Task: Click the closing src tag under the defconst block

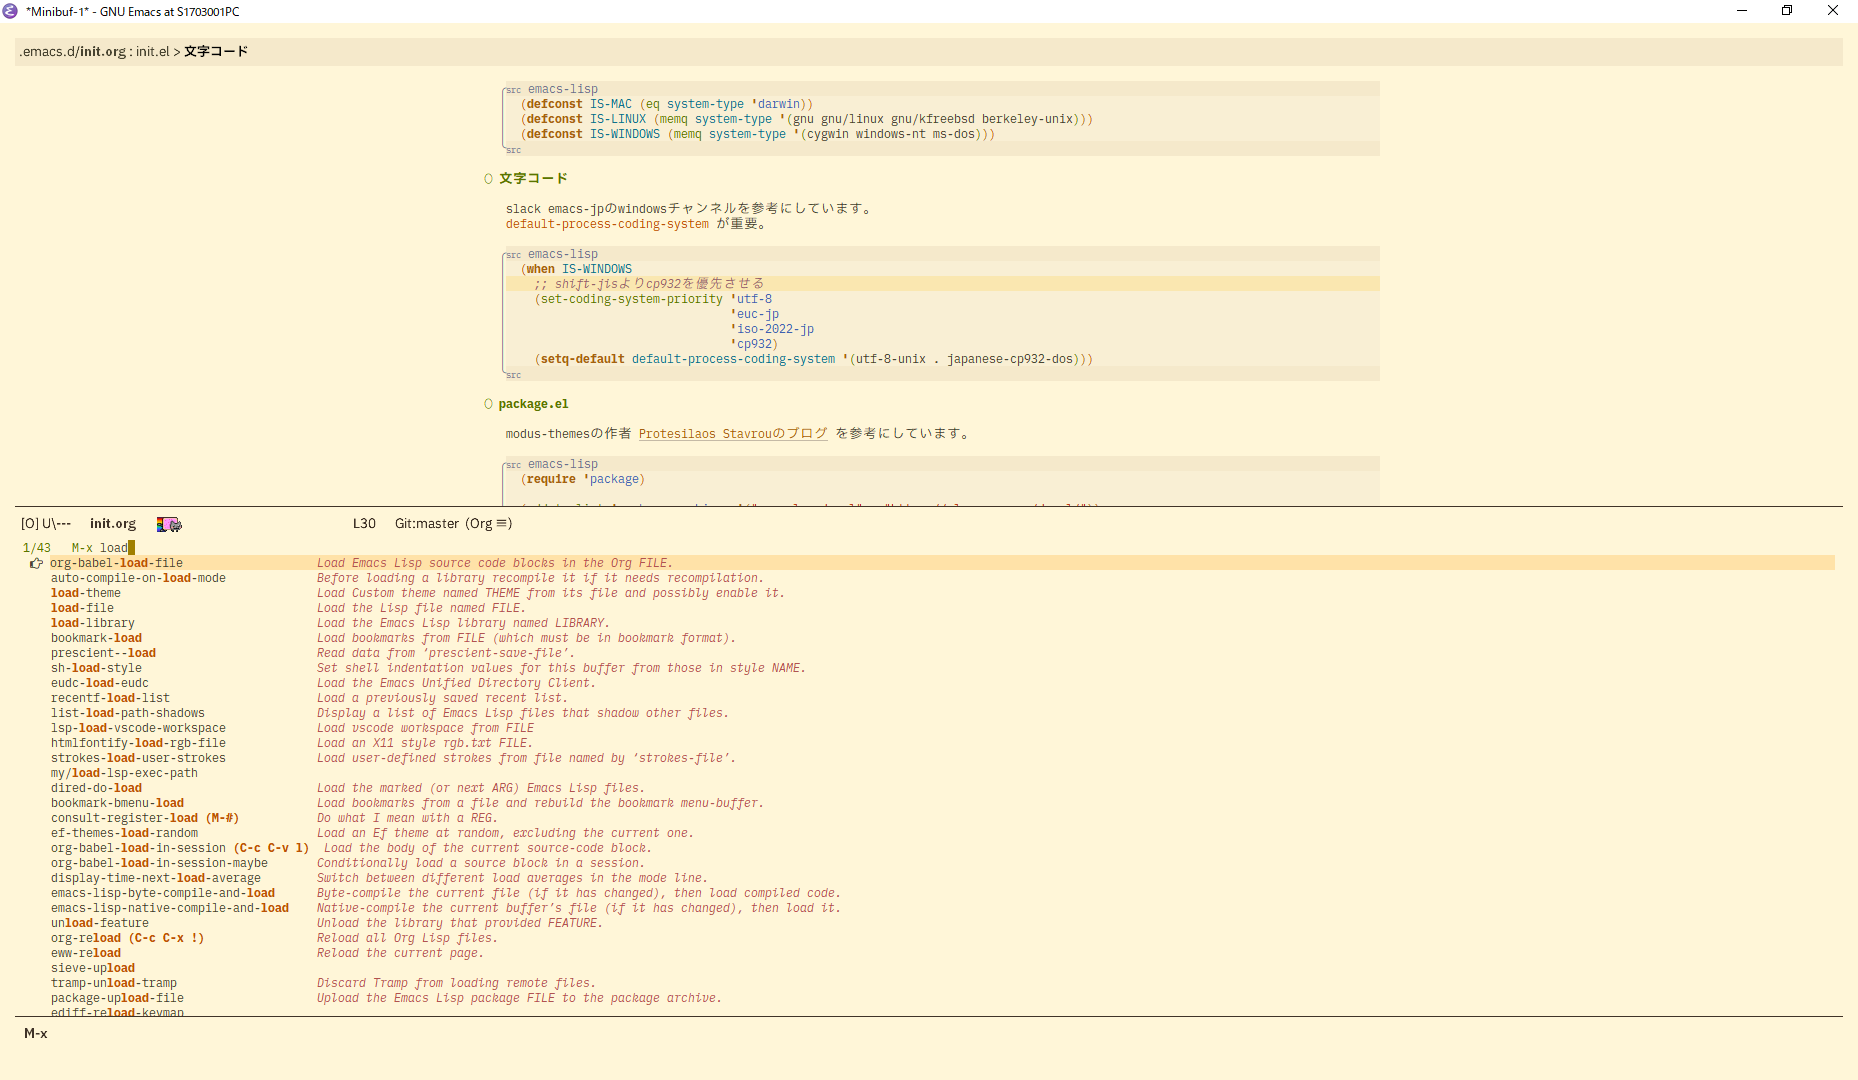Action: [x=513, y=150]
